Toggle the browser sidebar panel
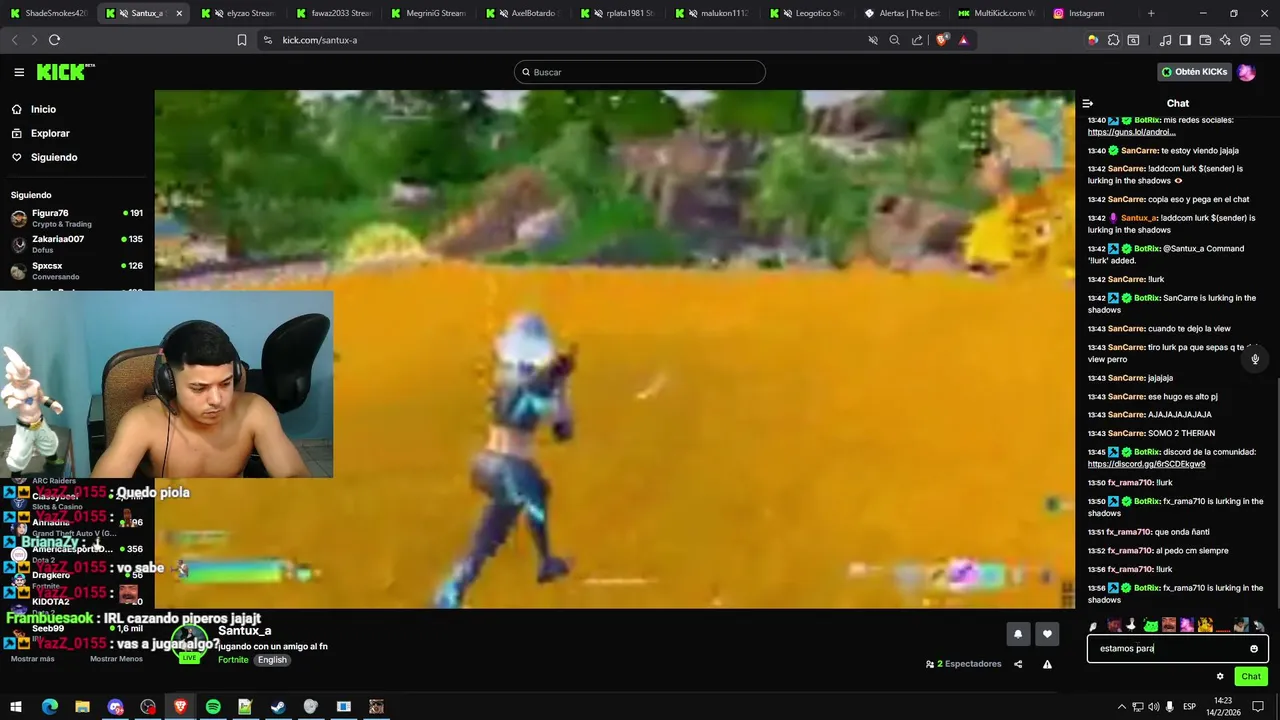Image resolution: width=1280 pixels, height=720 pixels. pos(1185,40)
